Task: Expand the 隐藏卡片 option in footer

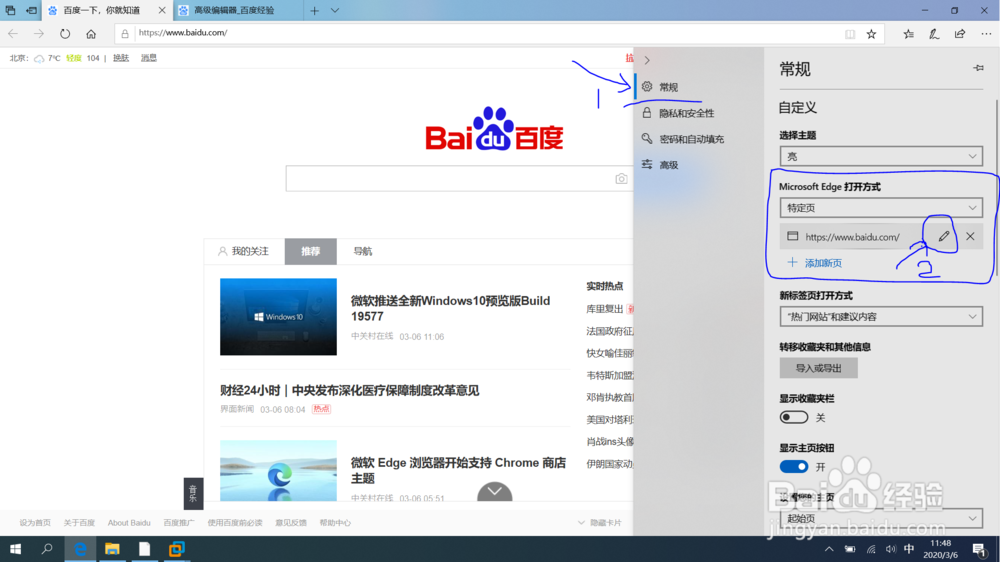Action: (599, 522)
